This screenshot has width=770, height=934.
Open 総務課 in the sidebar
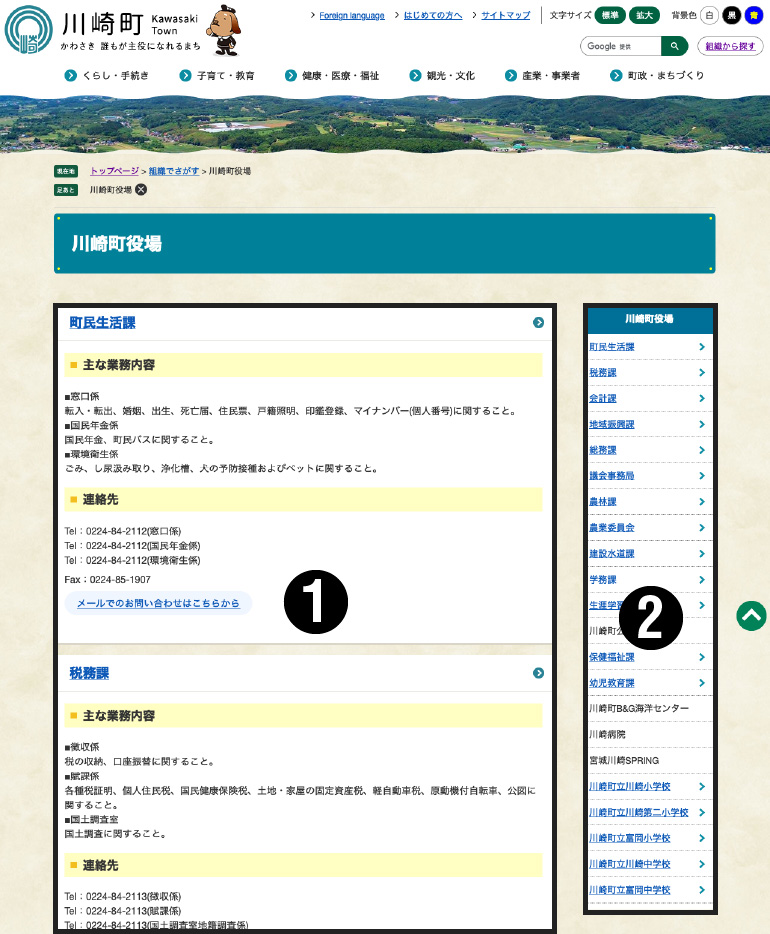point(603,450)
